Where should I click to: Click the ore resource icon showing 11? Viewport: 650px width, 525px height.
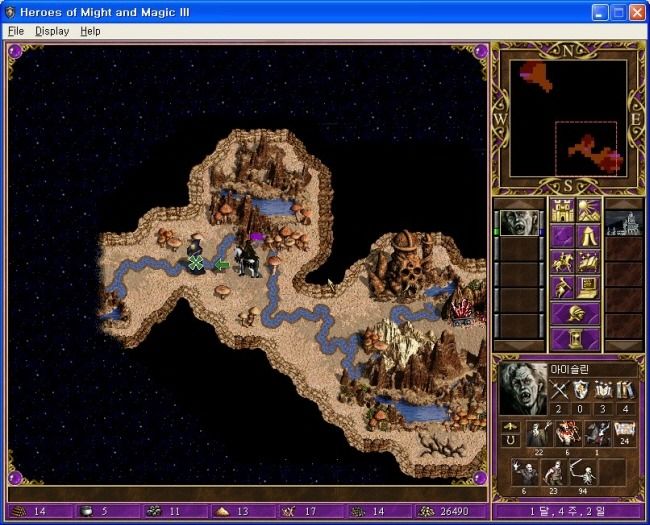tap(154, 511)
